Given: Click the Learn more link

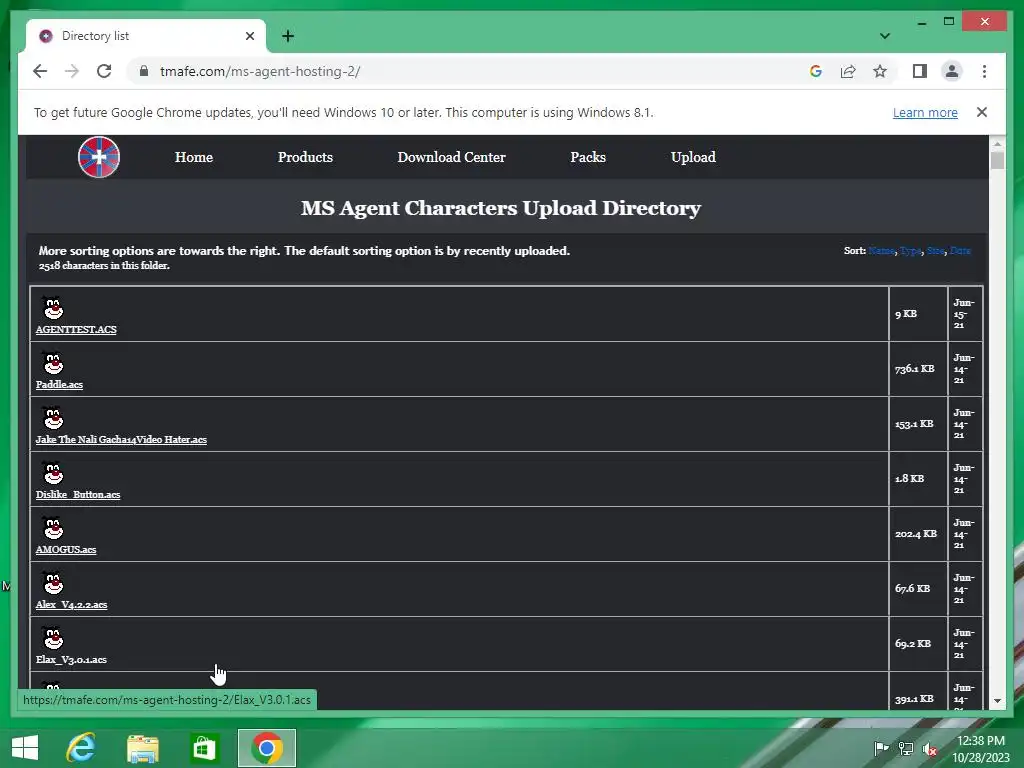Looking at the screenshot, I should pos(925,112).
